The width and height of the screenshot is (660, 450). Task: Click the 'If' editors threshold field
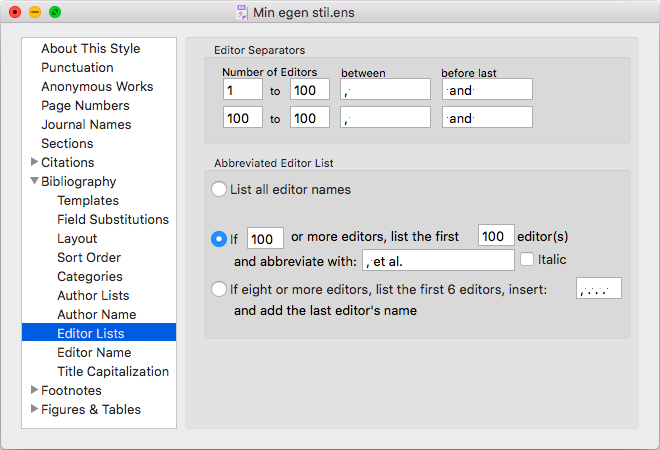(x=266, y=238)
